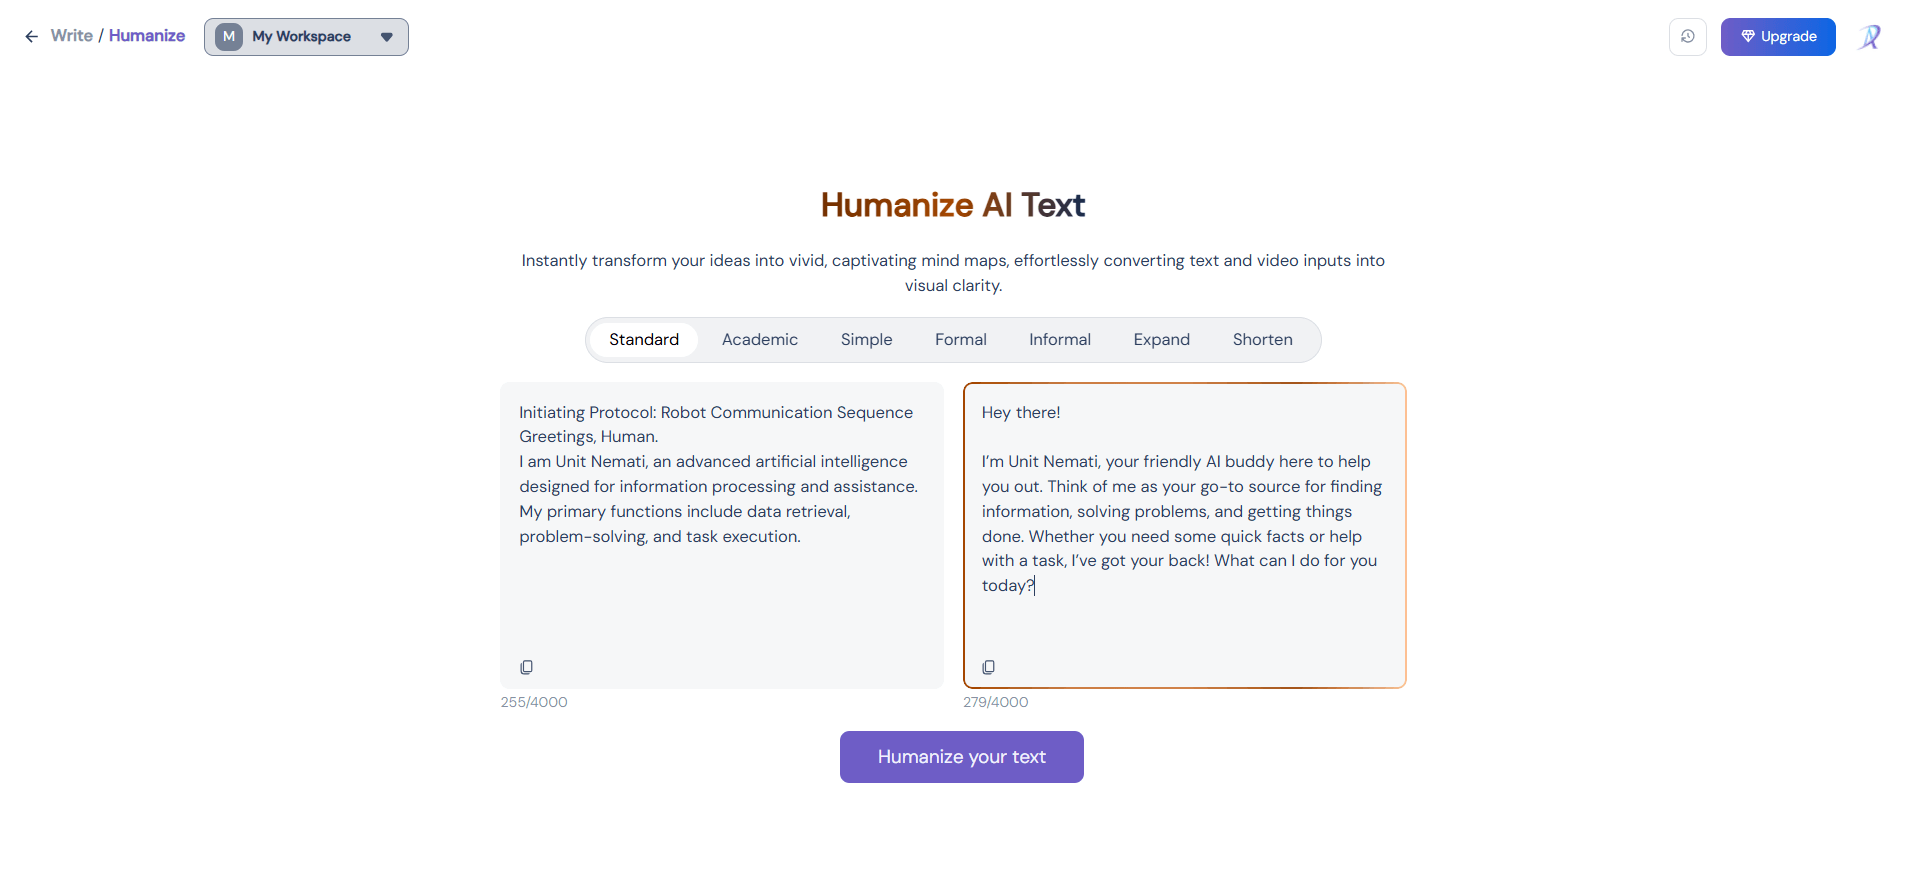
Task: Copy the original input text
Action: (x=526, y=667)
